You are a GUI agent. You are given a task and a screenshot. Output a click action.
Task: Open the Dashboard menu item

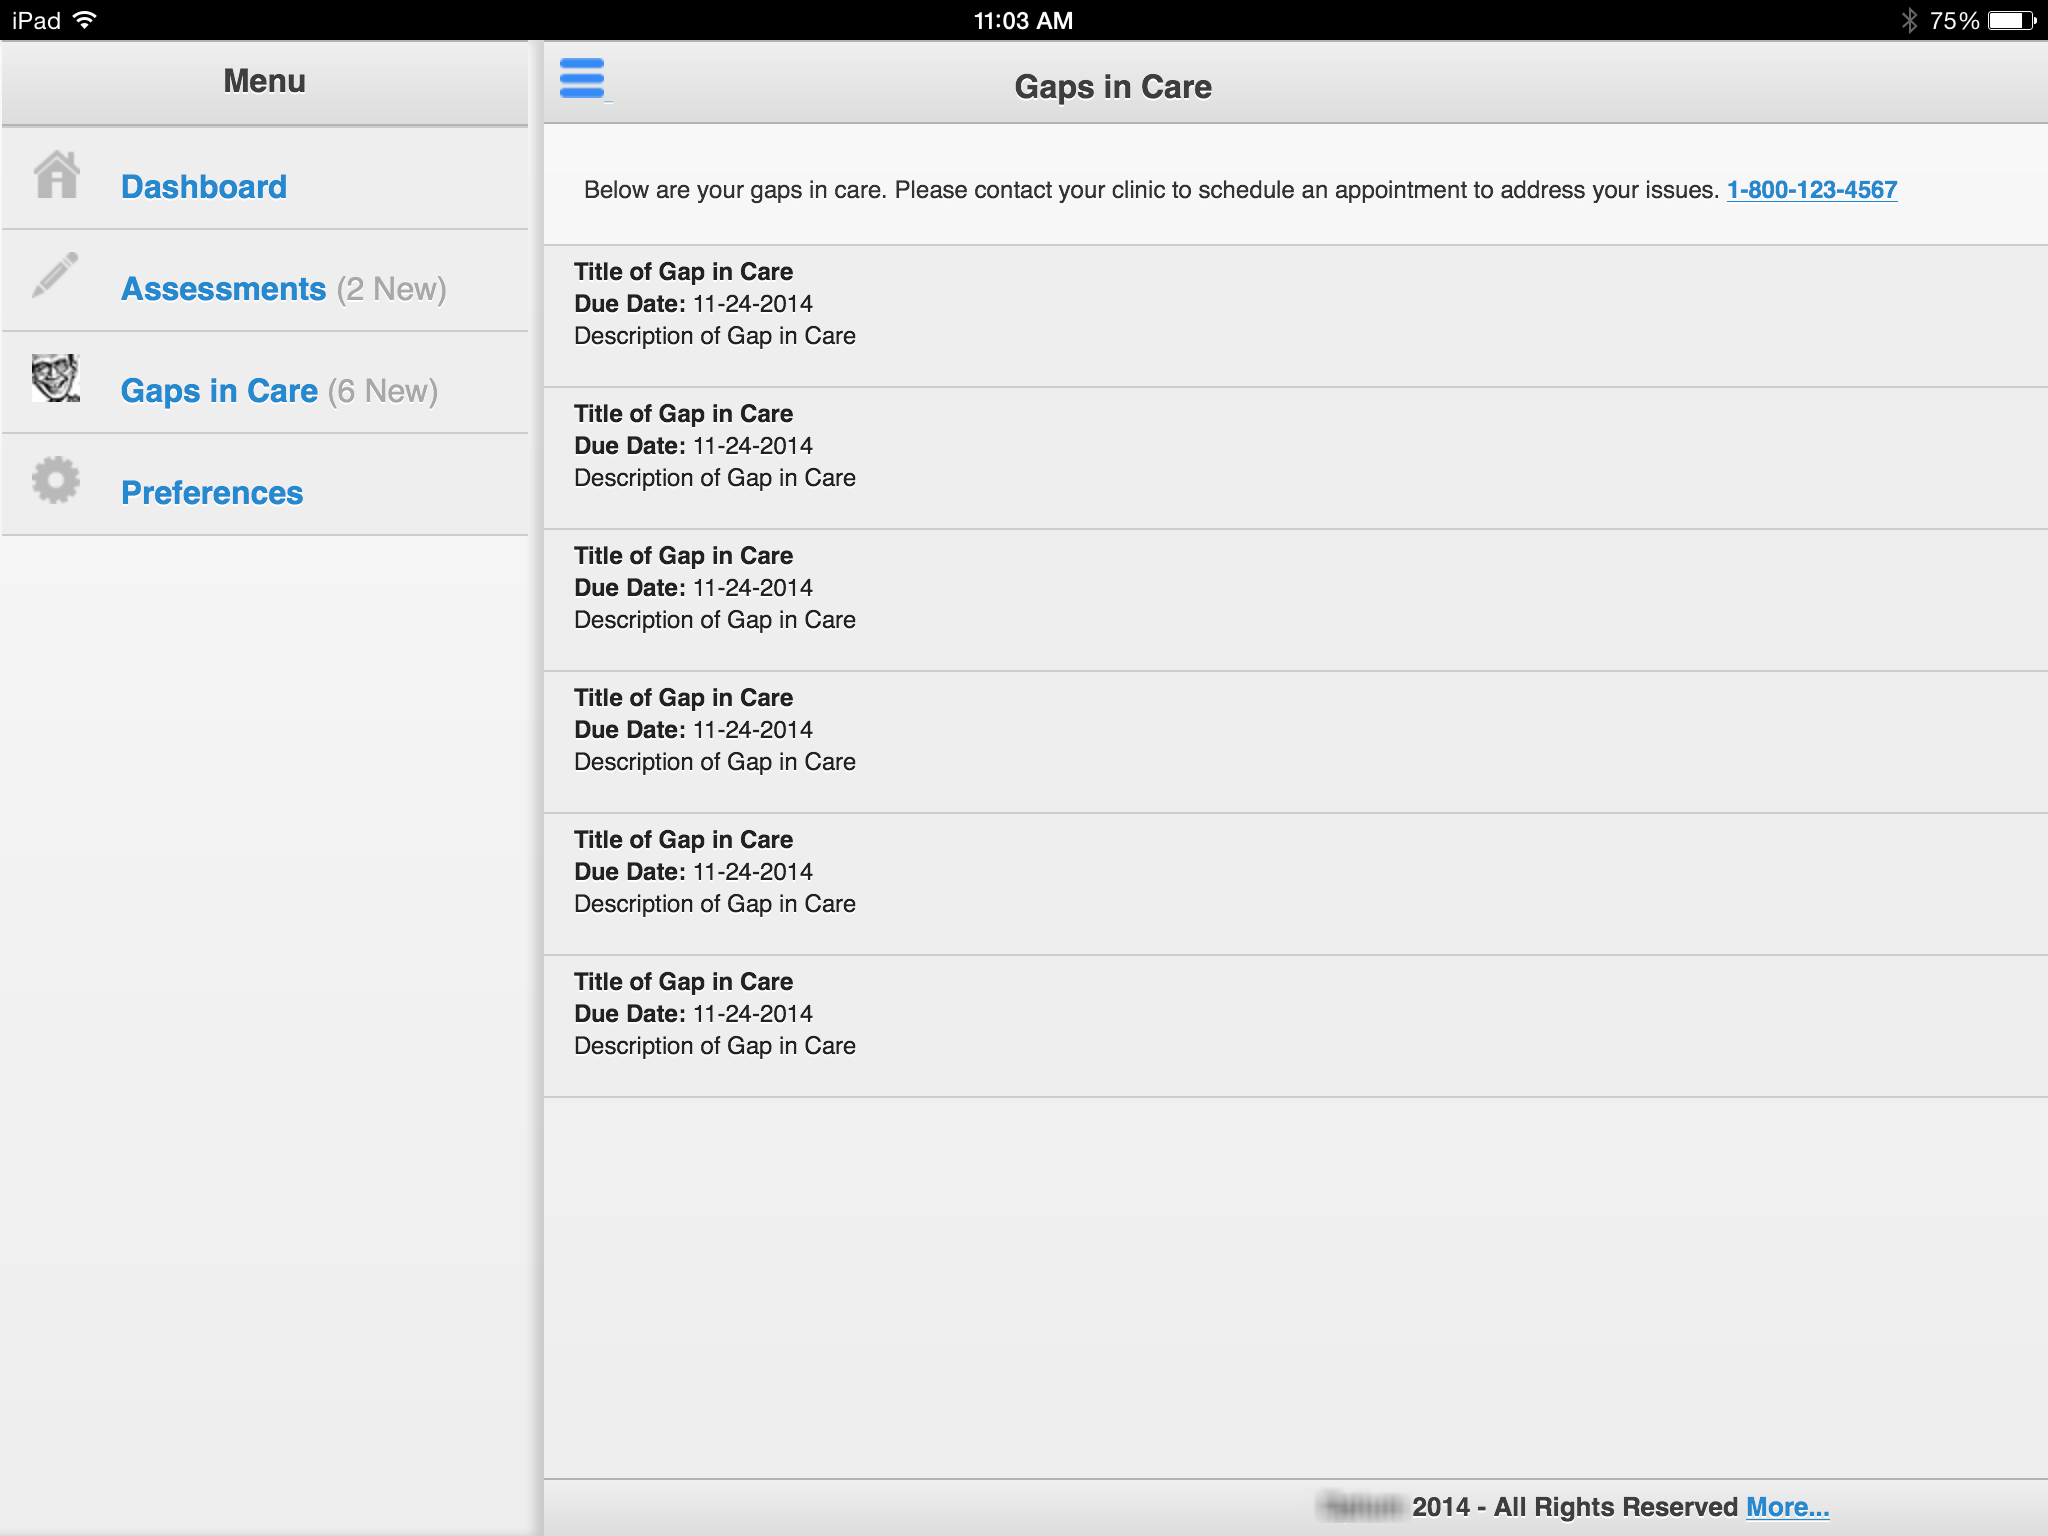click(x=204, y=187)
